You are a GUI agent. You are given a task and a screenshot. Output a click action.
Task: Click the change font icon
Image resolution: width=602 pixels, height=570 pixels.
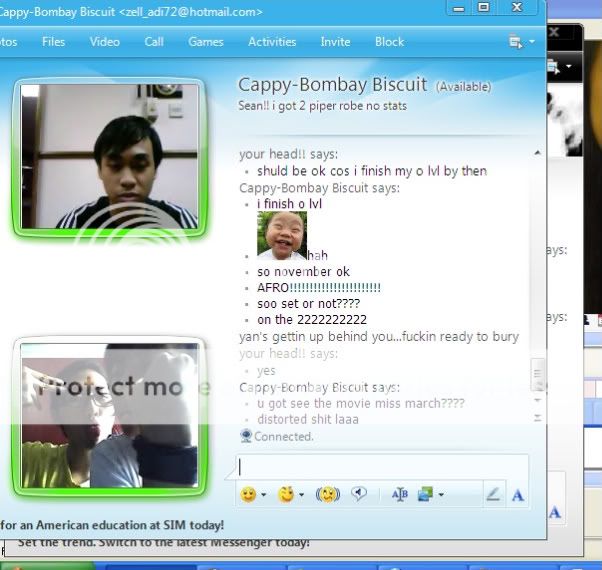(400, 494)
